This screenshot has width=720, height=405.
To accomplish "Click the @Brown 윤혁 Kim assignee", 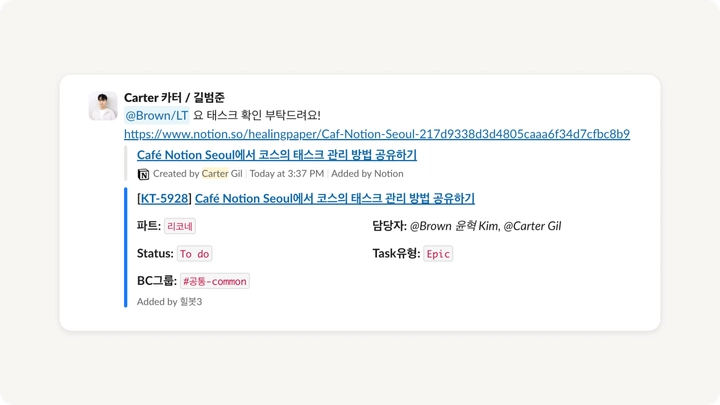I will tap(454, 226).
